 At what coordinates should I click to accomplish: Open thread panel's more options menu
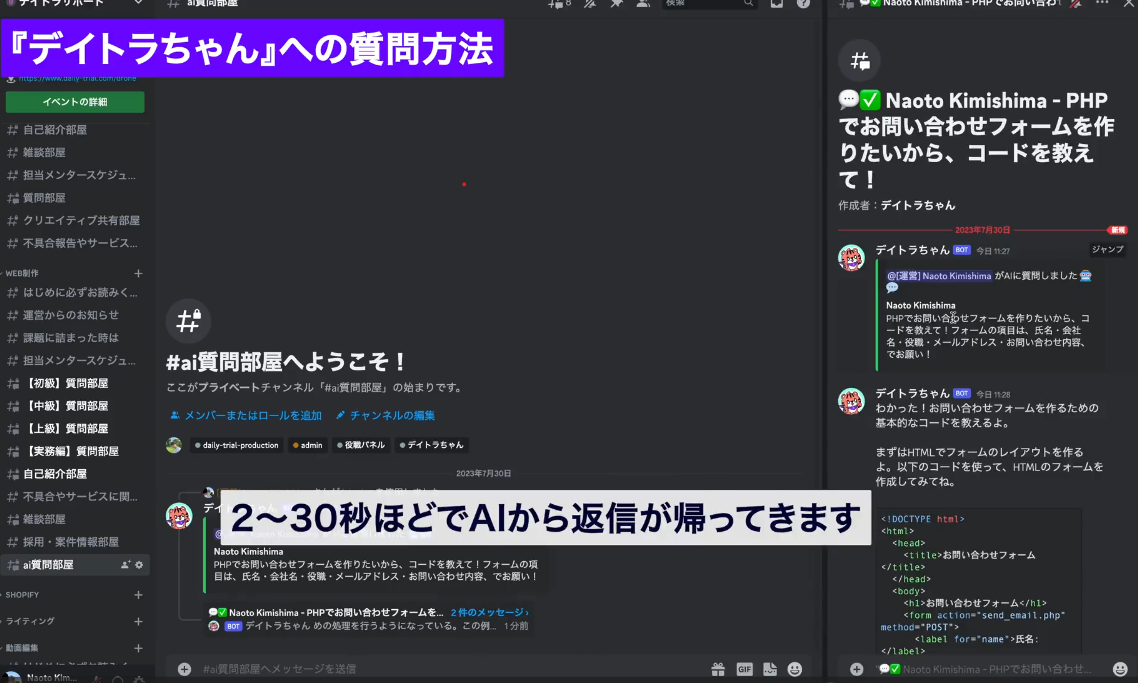tap(1102, 4)
